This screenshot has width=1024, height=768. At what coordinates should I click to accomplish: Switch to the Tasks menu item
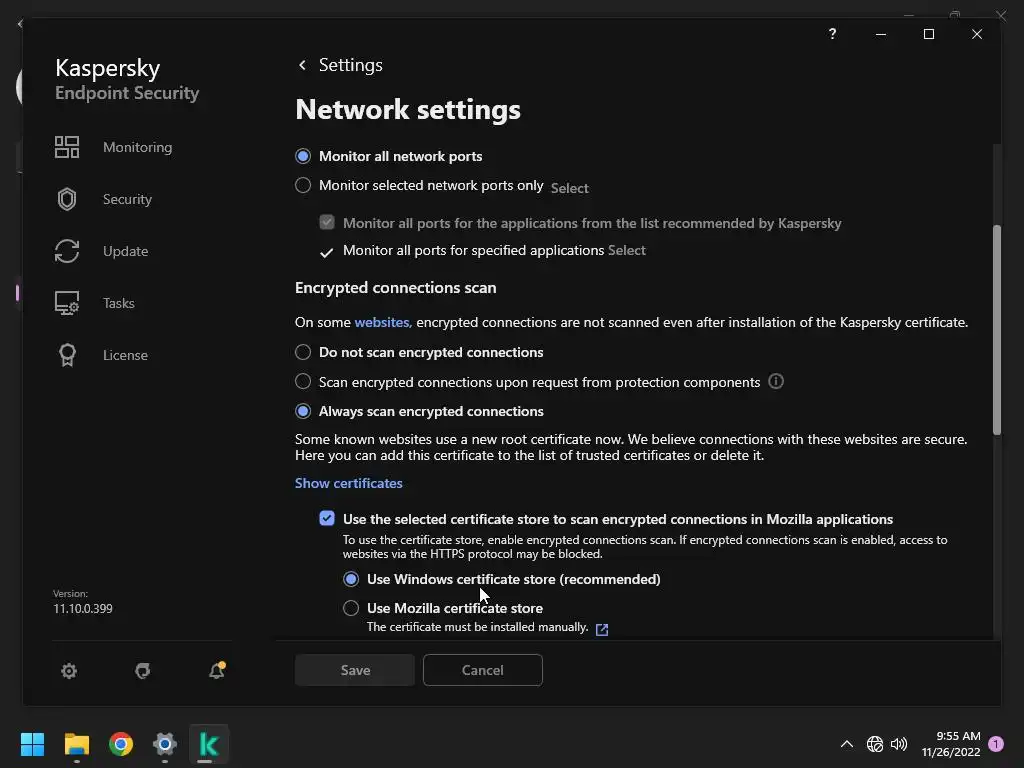pos(119,303)
